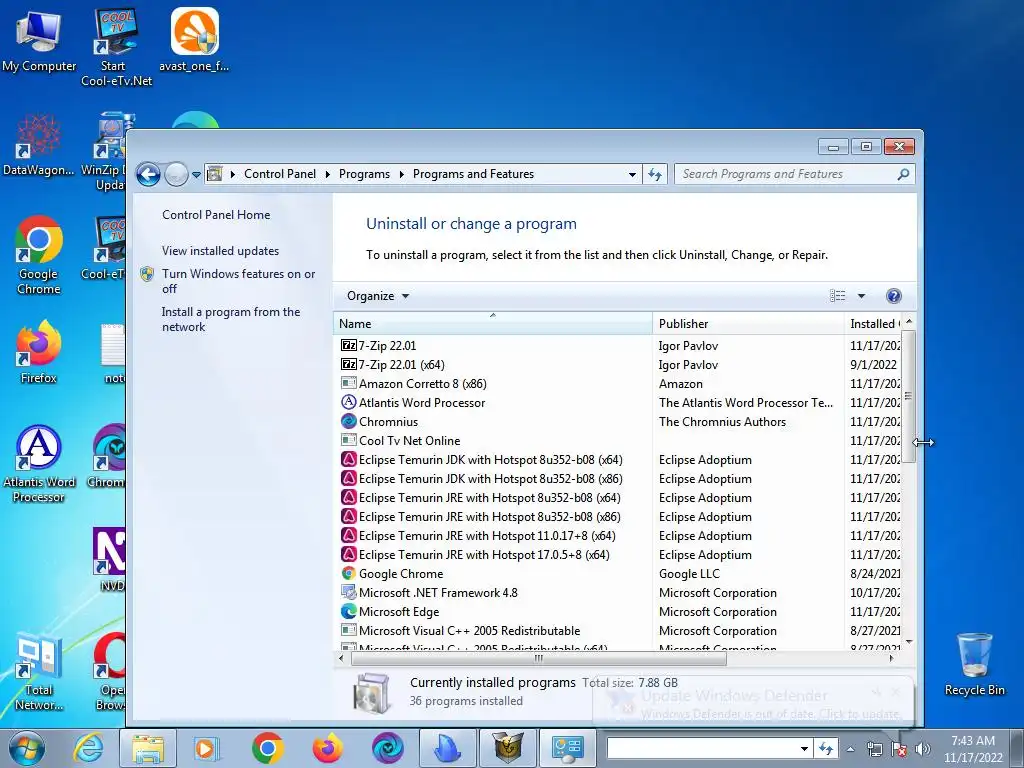Open Google Chrome desktop shortcut
The image size is (1024, 768).
click(x=39, y=255)
